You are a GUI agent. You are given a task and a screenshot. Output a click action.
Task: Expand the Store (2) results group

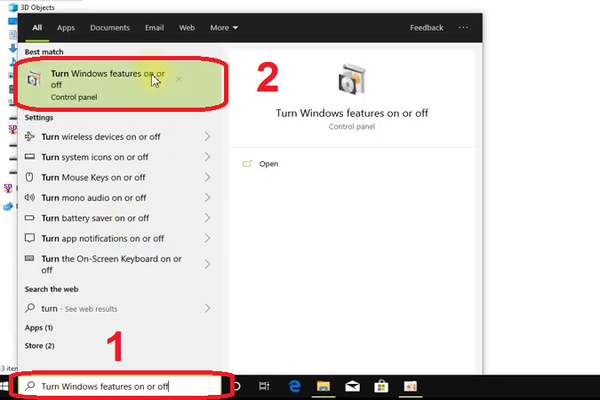pos(40,346)
